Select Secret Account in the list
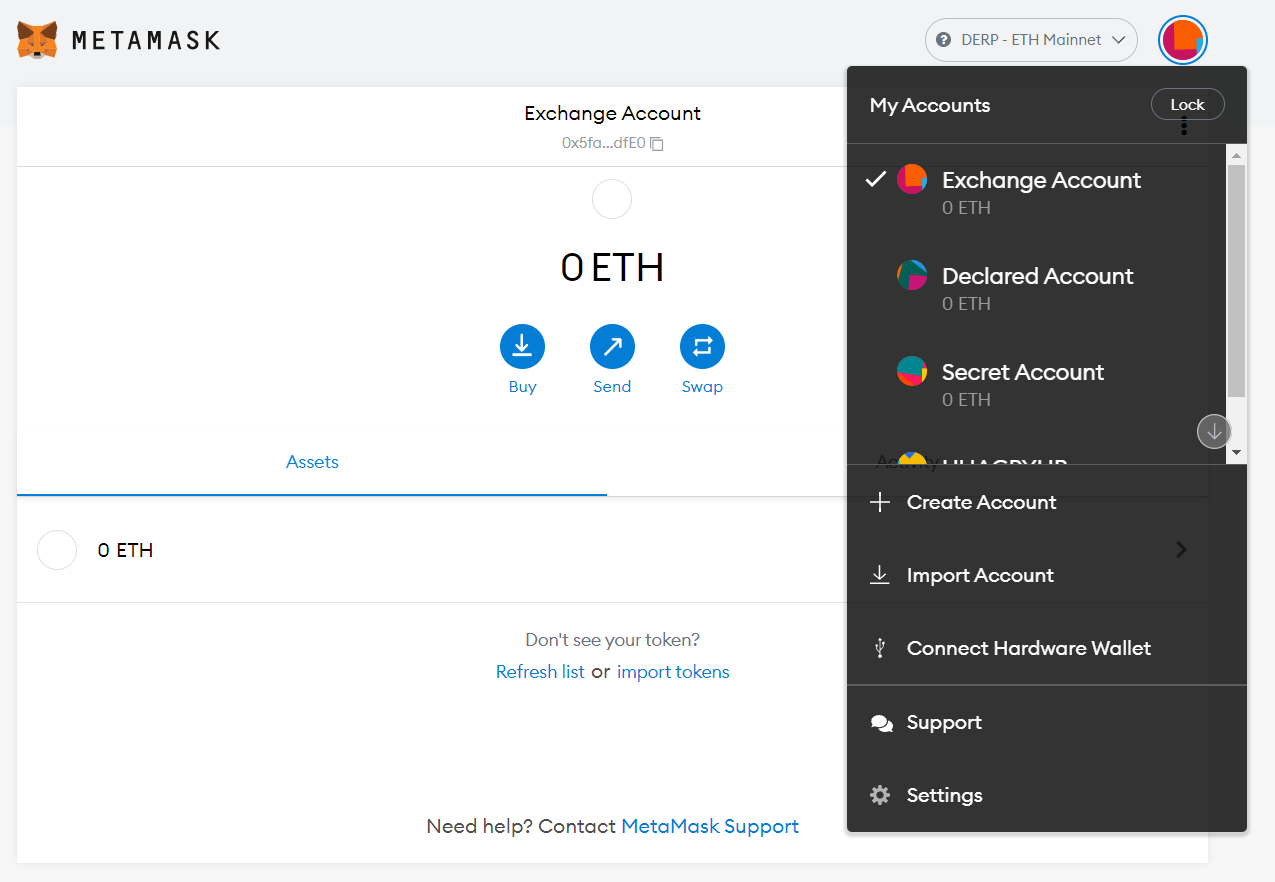This screenshot has height=882, width=1275. (1036, 384)
